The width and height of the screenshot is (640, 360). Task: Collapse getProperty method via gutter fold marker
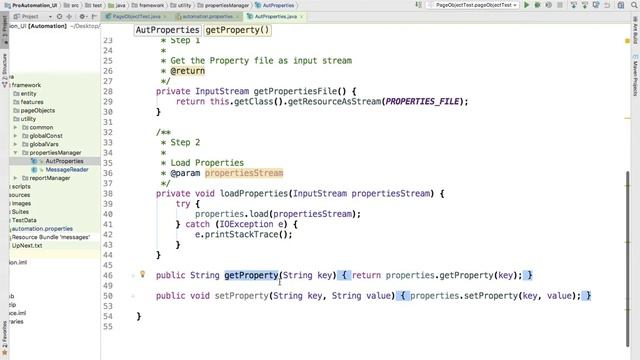click(133, 276)
